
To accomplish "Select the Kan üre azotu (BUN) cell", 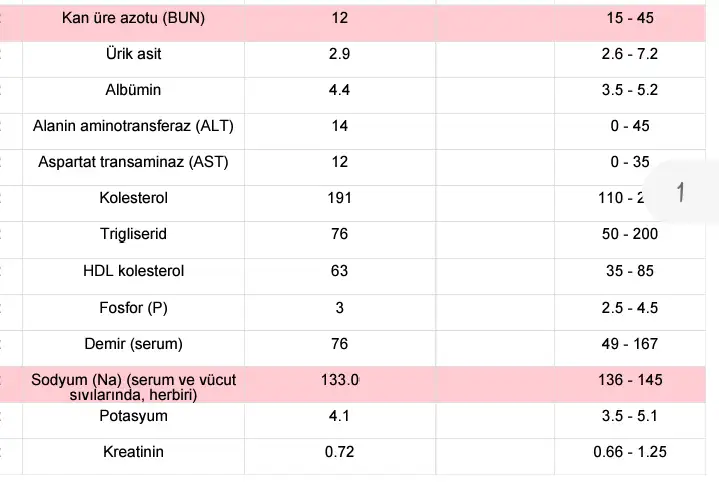I will pos(133,18).
